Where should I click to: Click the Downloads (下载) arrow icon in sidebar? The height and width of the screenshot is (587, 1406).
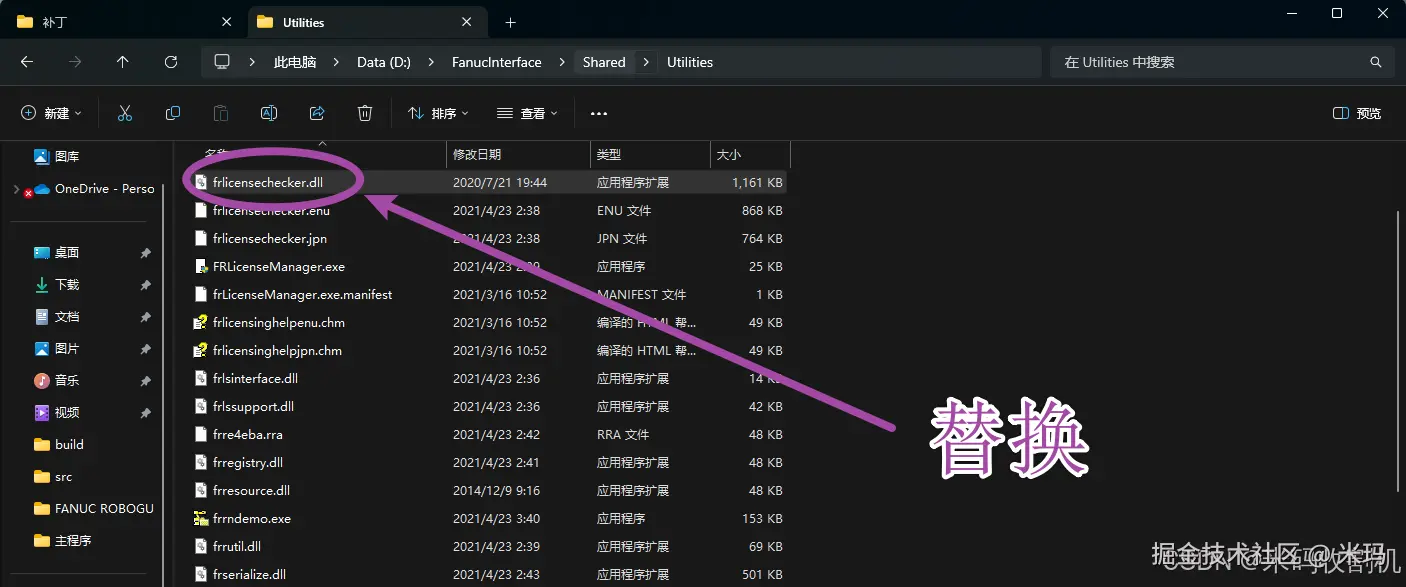[41, 284]
